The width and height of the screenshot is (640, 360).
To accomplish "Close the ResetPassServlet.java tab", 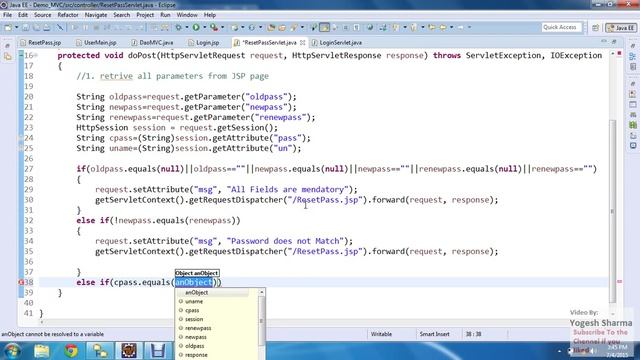I will coord(302,42).
